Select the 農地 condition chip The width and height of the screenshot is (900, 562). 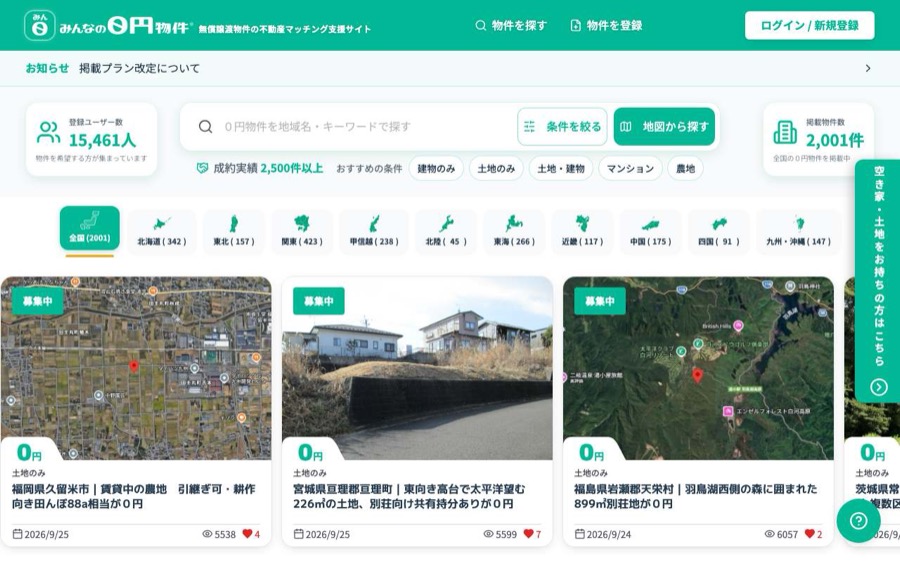[685, 169]
